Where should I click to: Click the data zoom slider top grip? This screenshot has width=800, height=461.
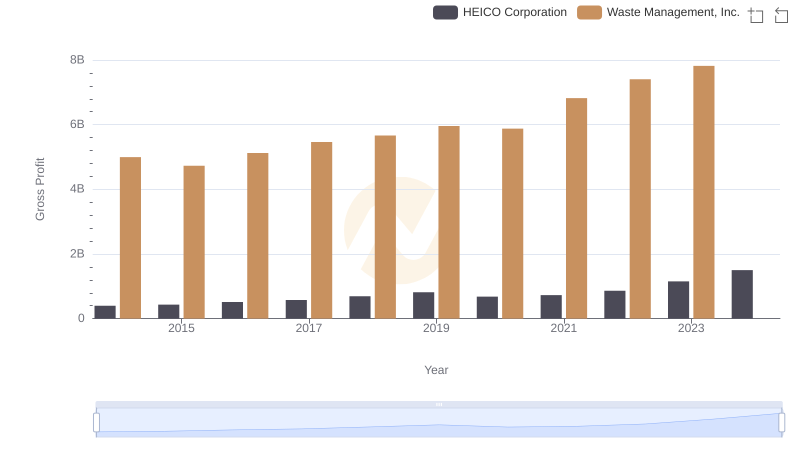[x=439, y=404]
